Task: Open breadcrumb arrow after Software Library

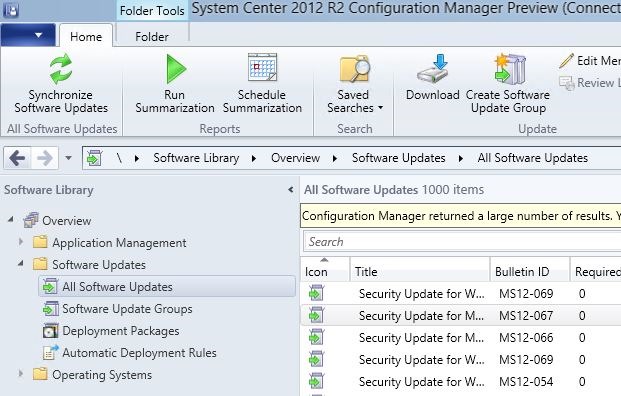Action: pos(253,158)
